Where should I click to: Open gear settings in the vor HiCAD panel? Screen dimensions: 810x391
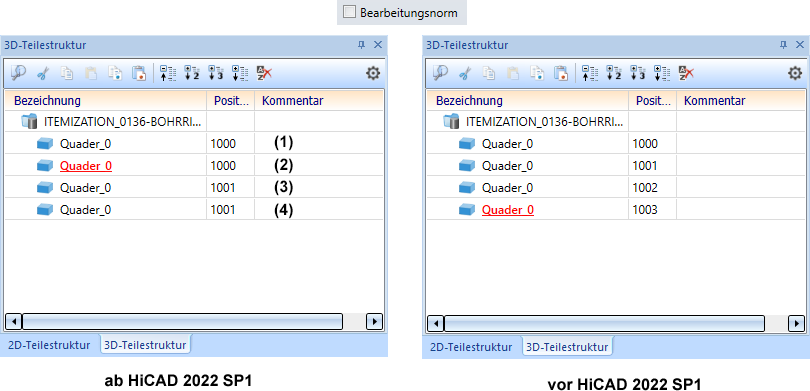point(795,73)
